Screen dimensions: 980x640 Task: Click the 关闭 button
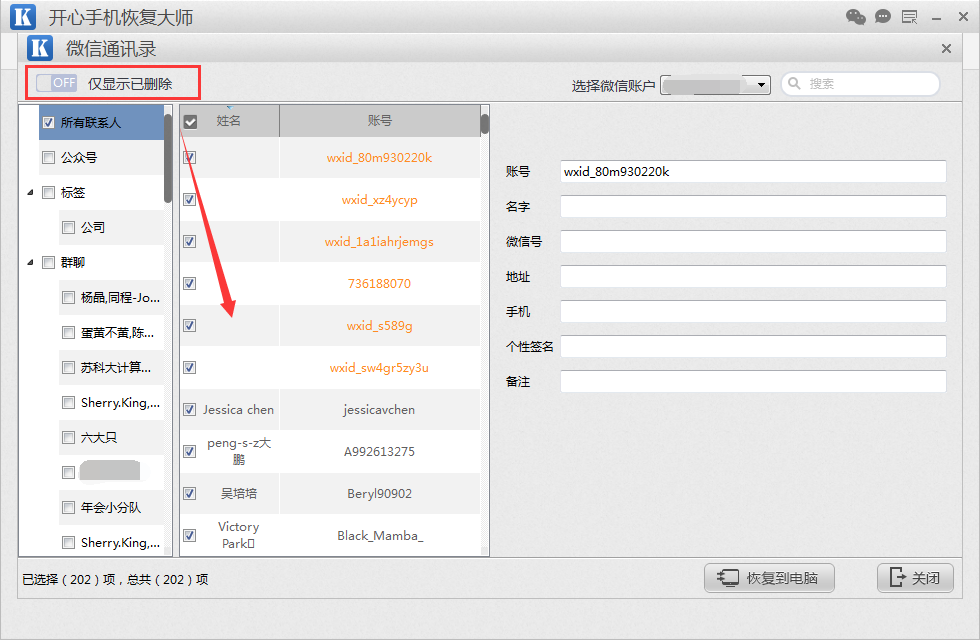[915, 578]
